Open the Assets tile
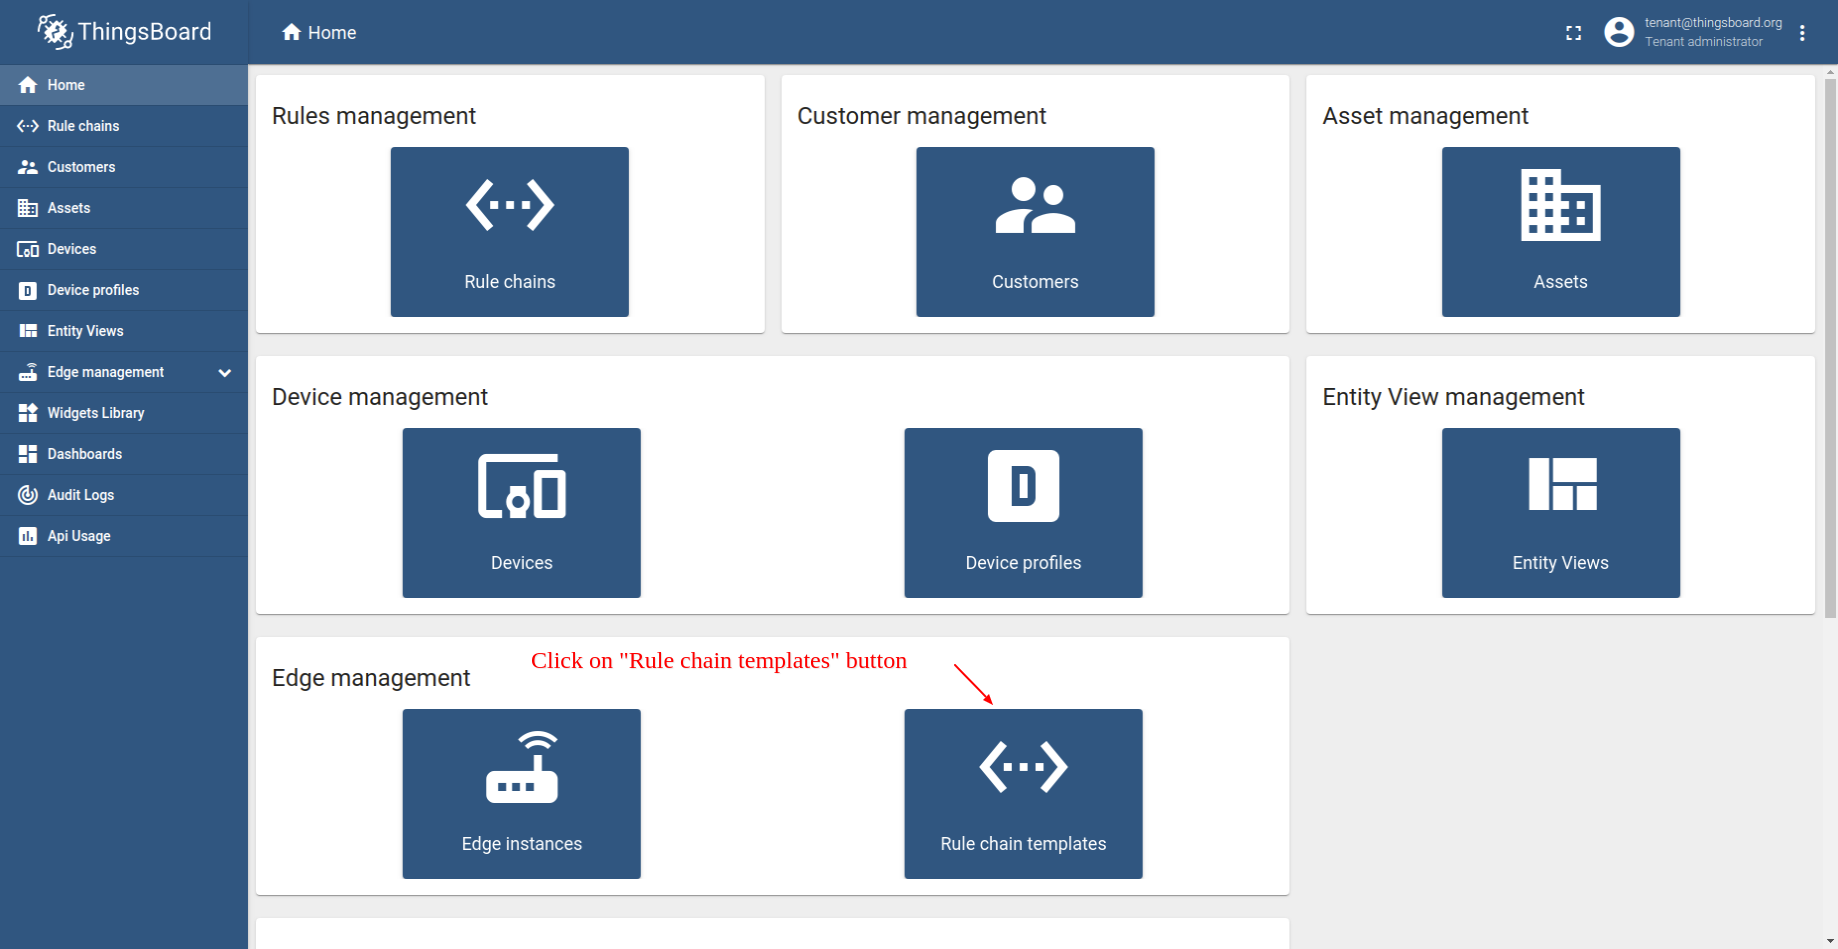The image size is (1838, 949). (1560, 231)
